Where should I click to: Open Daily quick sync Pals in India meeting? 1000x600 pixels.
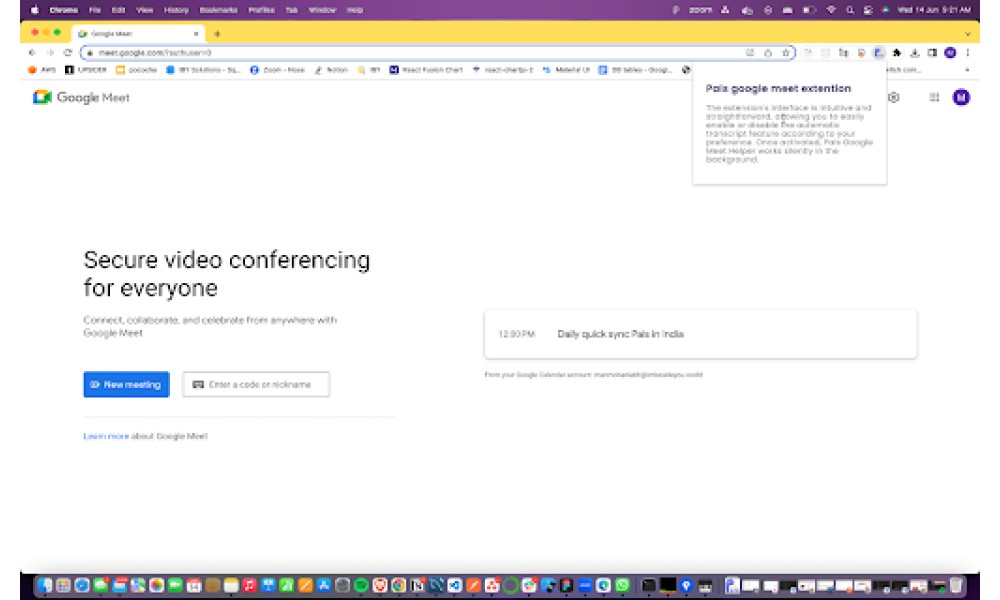point(700,334)
